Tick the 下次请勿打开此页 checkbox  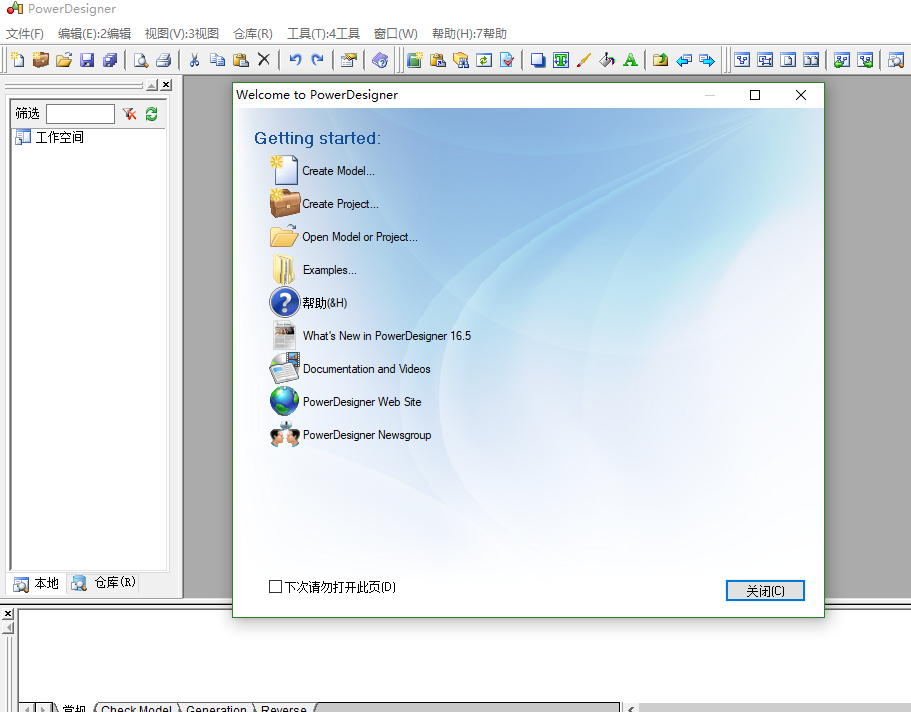point(275,586)
